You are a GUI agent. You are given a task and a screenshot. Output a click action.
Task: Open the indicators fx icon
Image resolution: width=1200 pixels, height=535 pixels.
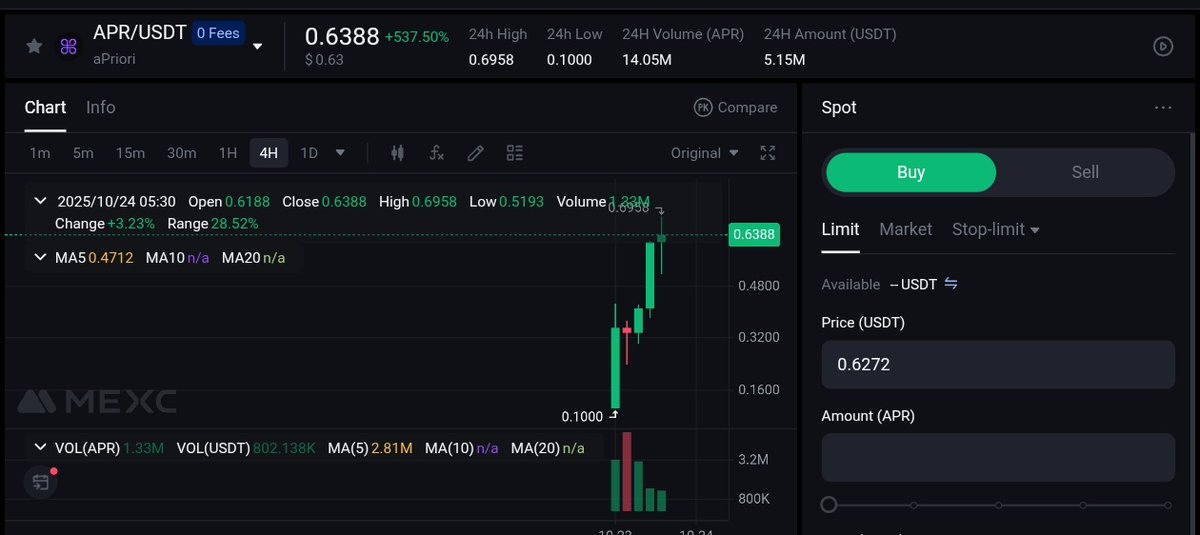tap(436, 153)
